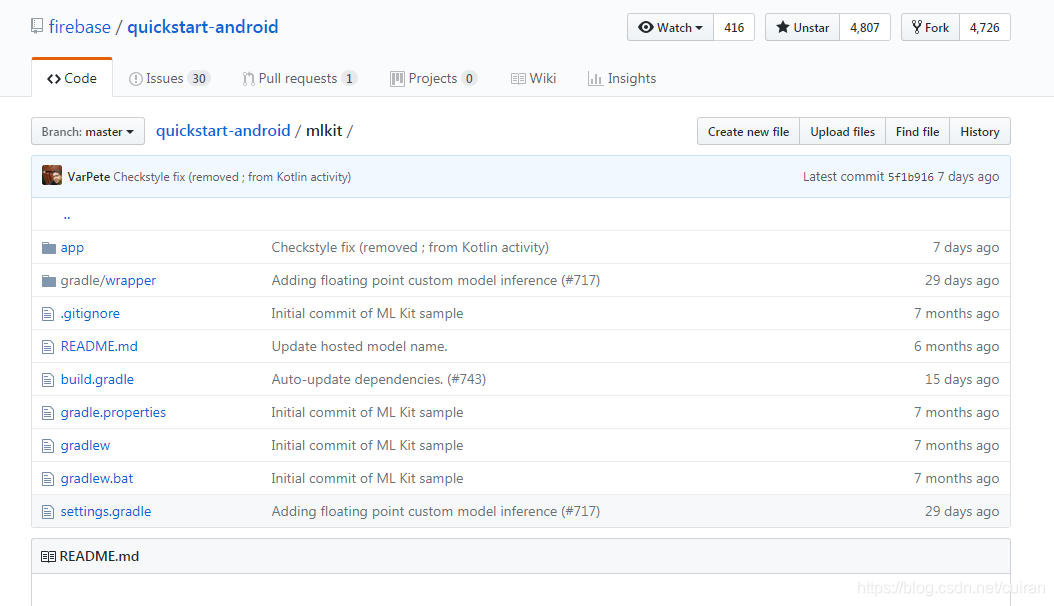
Task: Expand the Branch: master dropdown
Action: tap(88, 132)
